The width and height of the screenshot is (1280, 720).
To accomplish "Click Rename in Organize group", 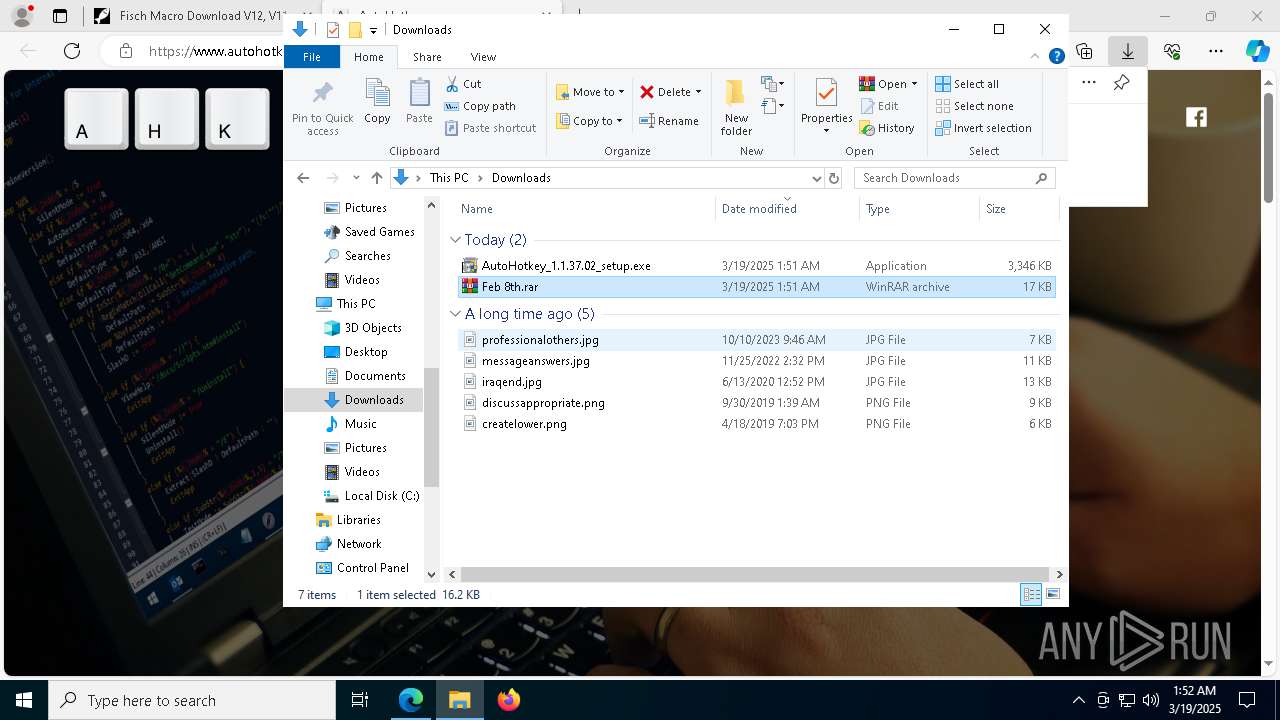I will [669, 121].
